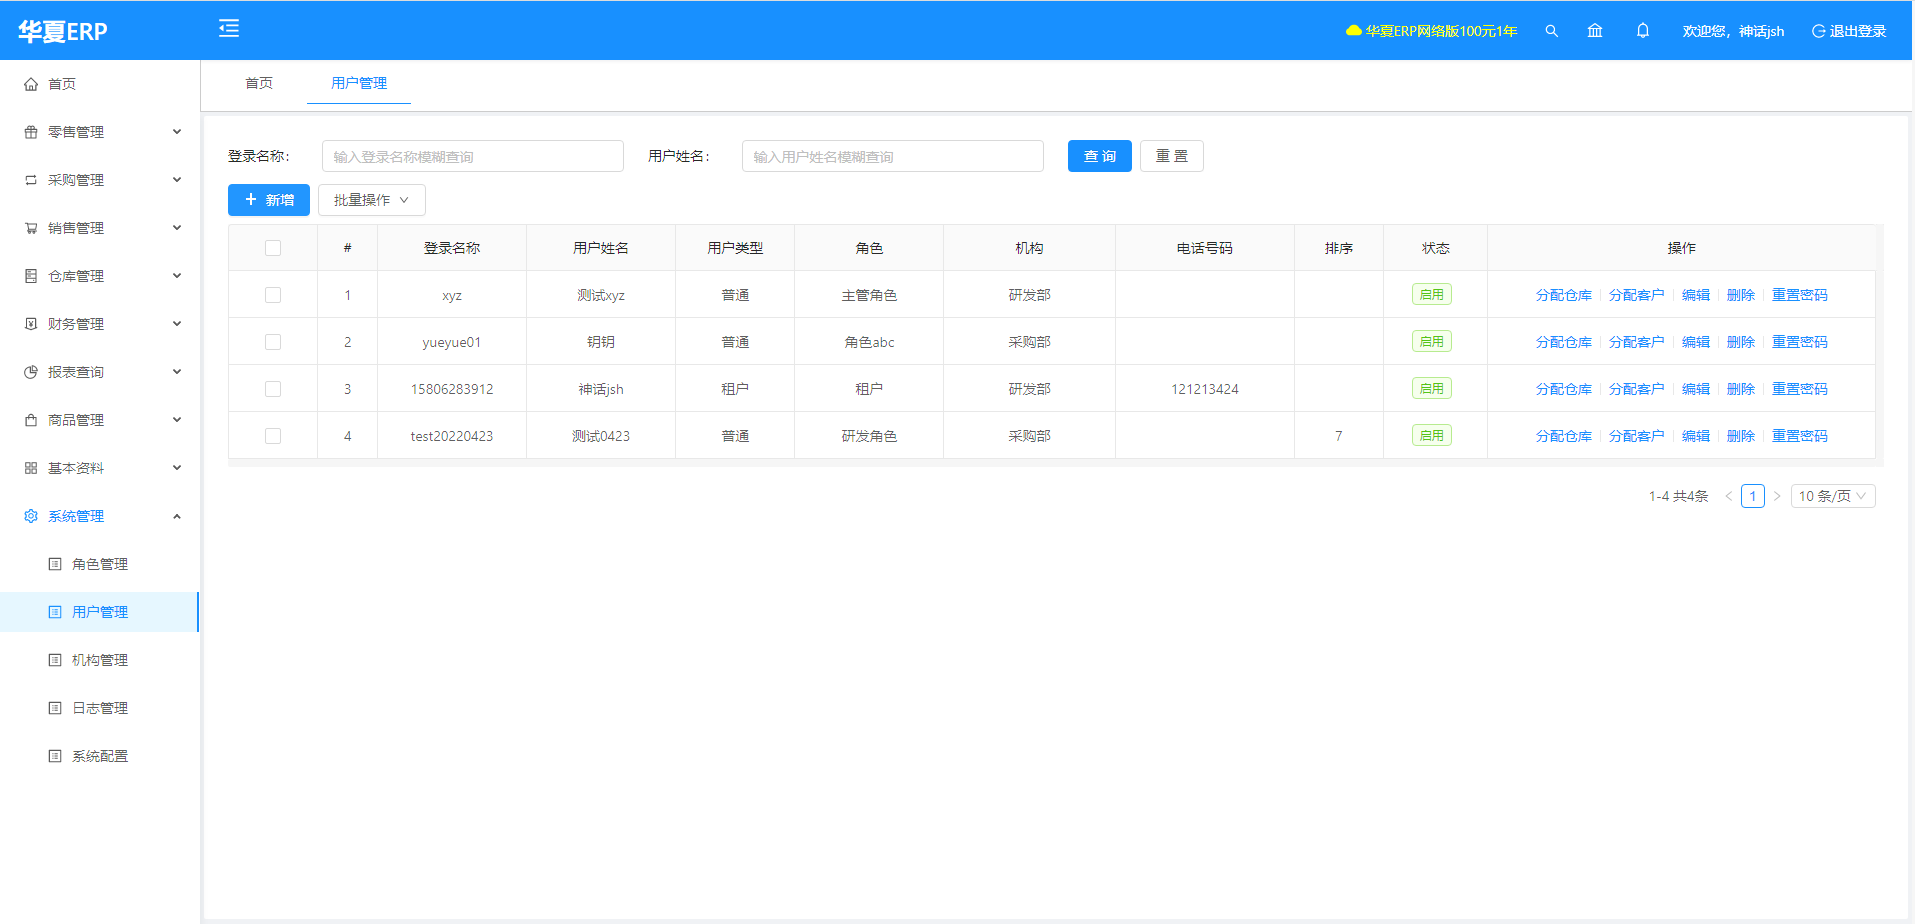
Task: Focus the 登录名称 search input
Action: 473,156
